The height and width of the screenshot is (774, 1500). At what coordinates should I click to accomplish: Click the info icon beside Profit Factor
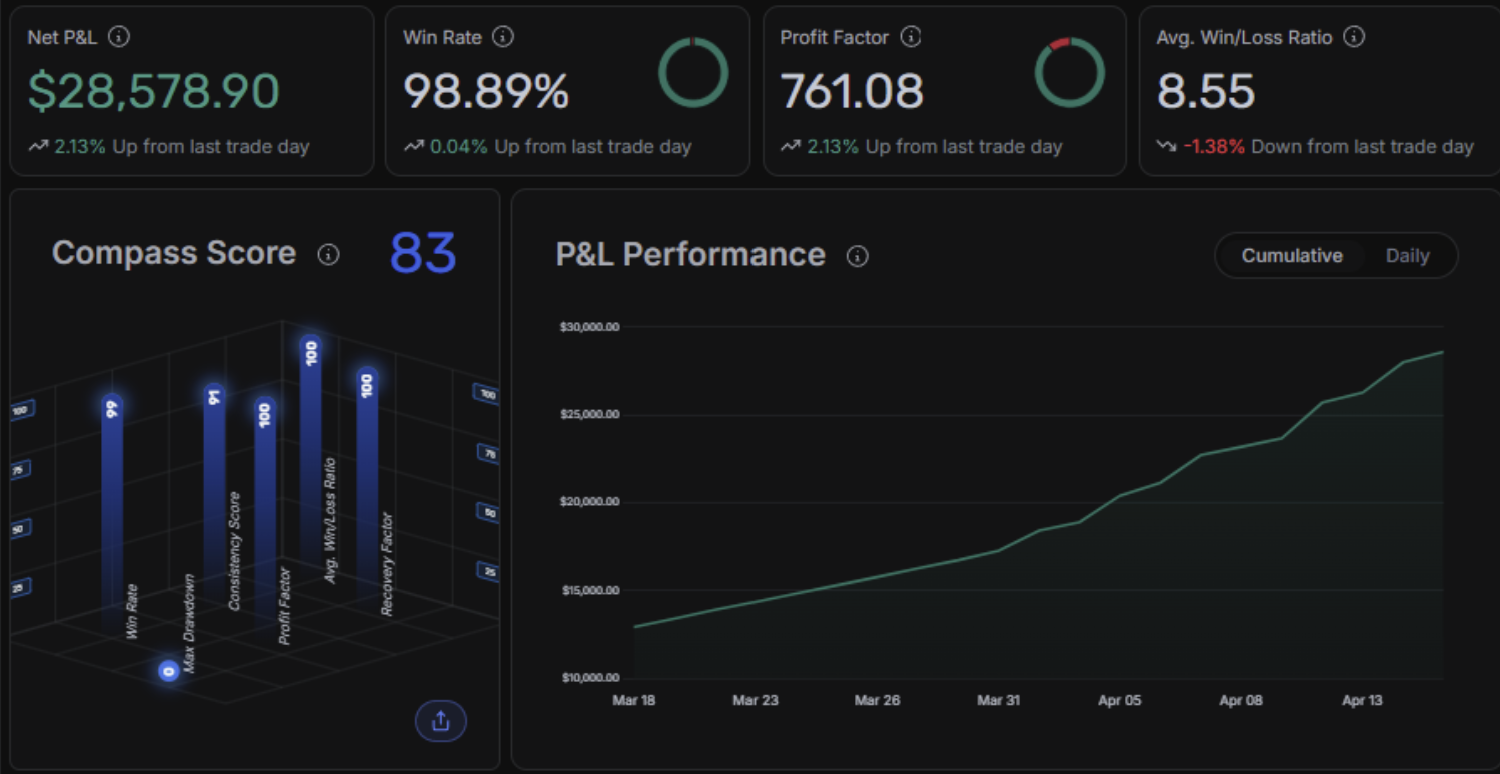click(910, 37)
